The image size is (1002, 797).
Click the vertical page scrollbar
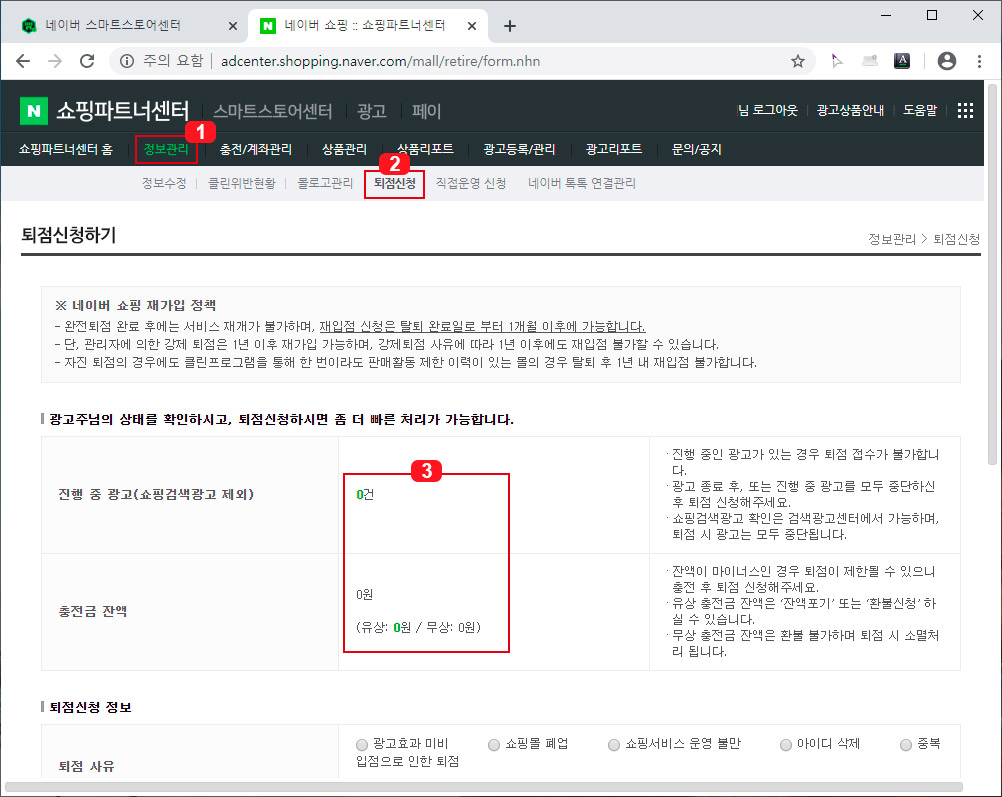coord(992,275)
